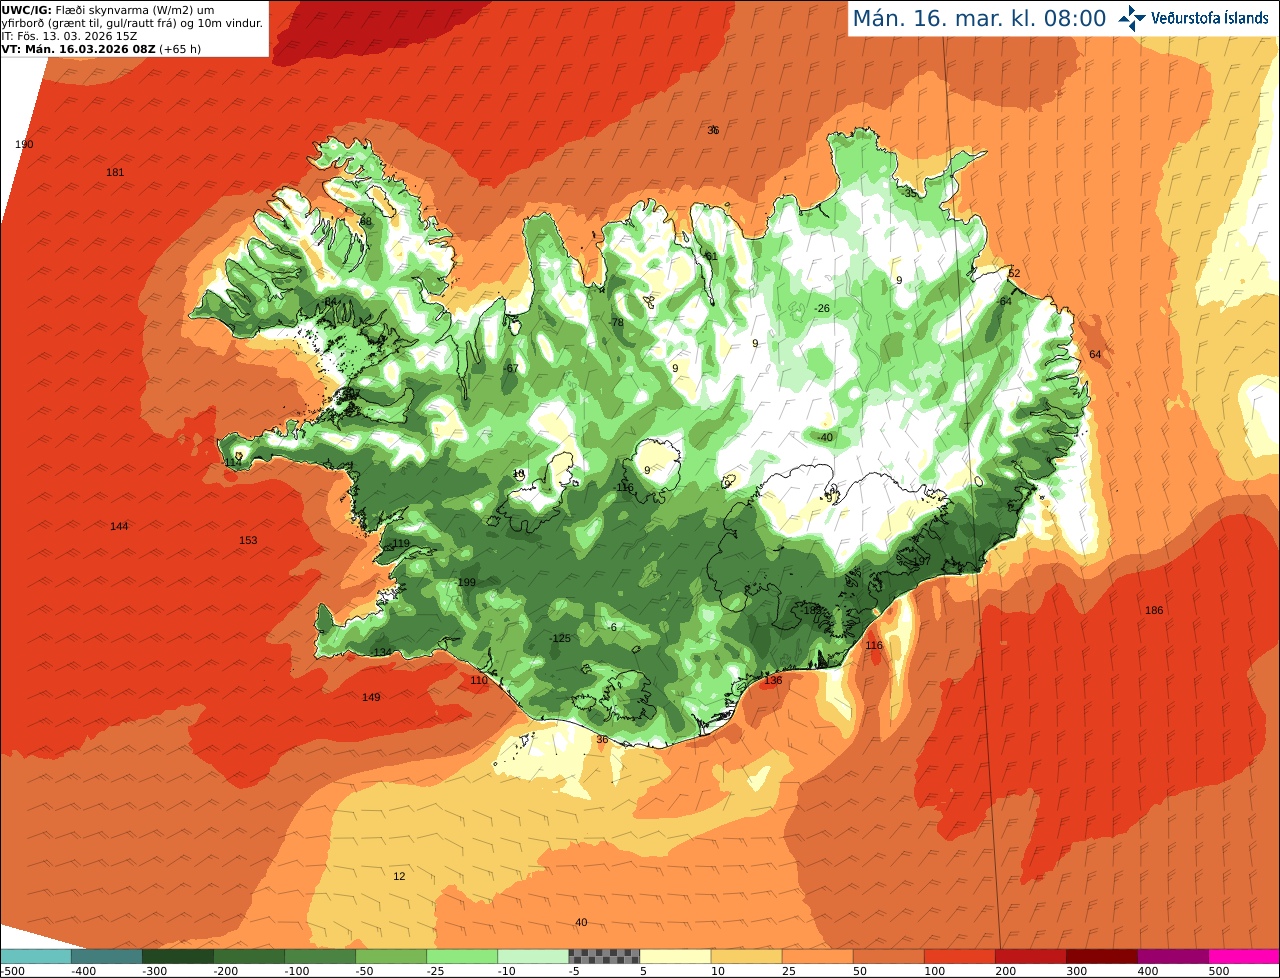
Task: Click the lightest teal legend swatch after -500
Action: pyautogui.click(x=36, y=955)
